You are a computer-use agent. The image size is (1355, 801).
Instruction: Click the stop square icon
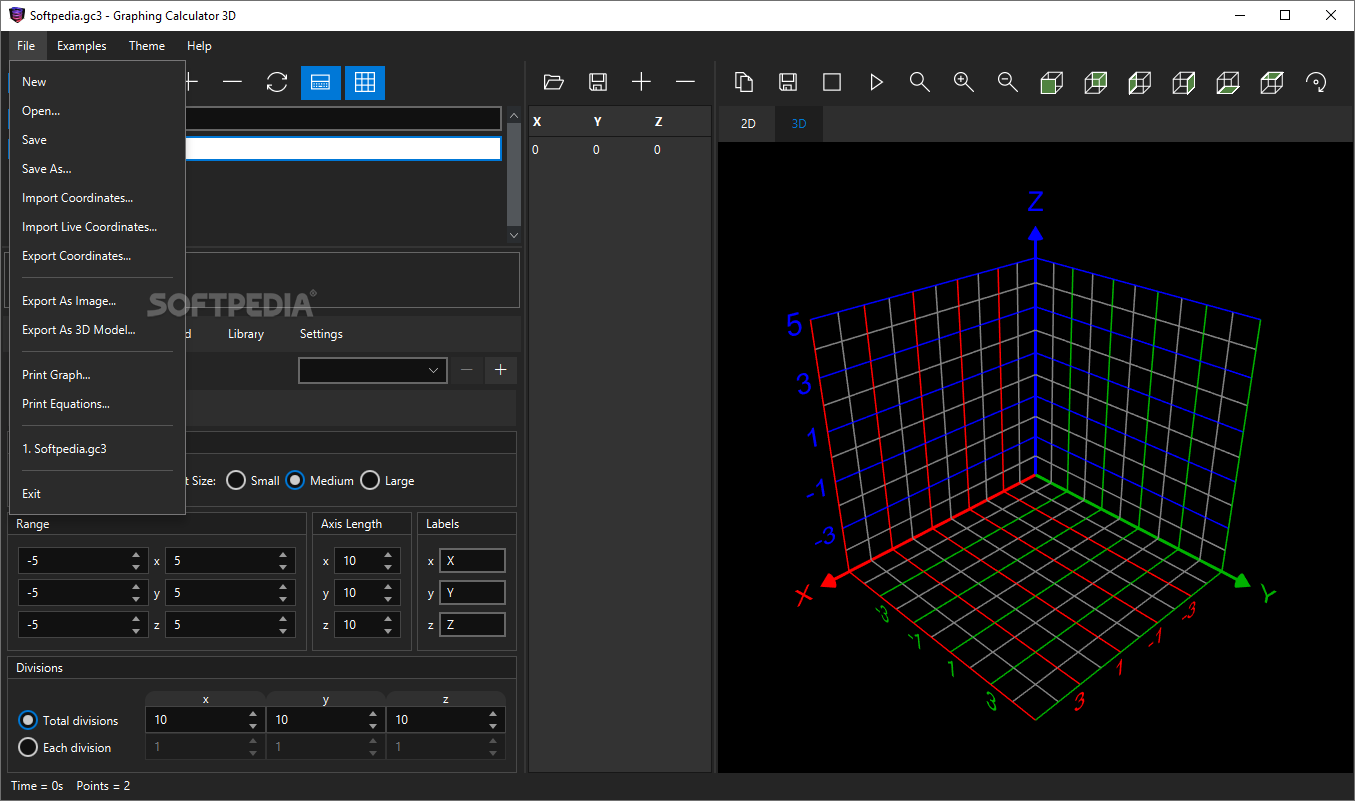[832, 82]
